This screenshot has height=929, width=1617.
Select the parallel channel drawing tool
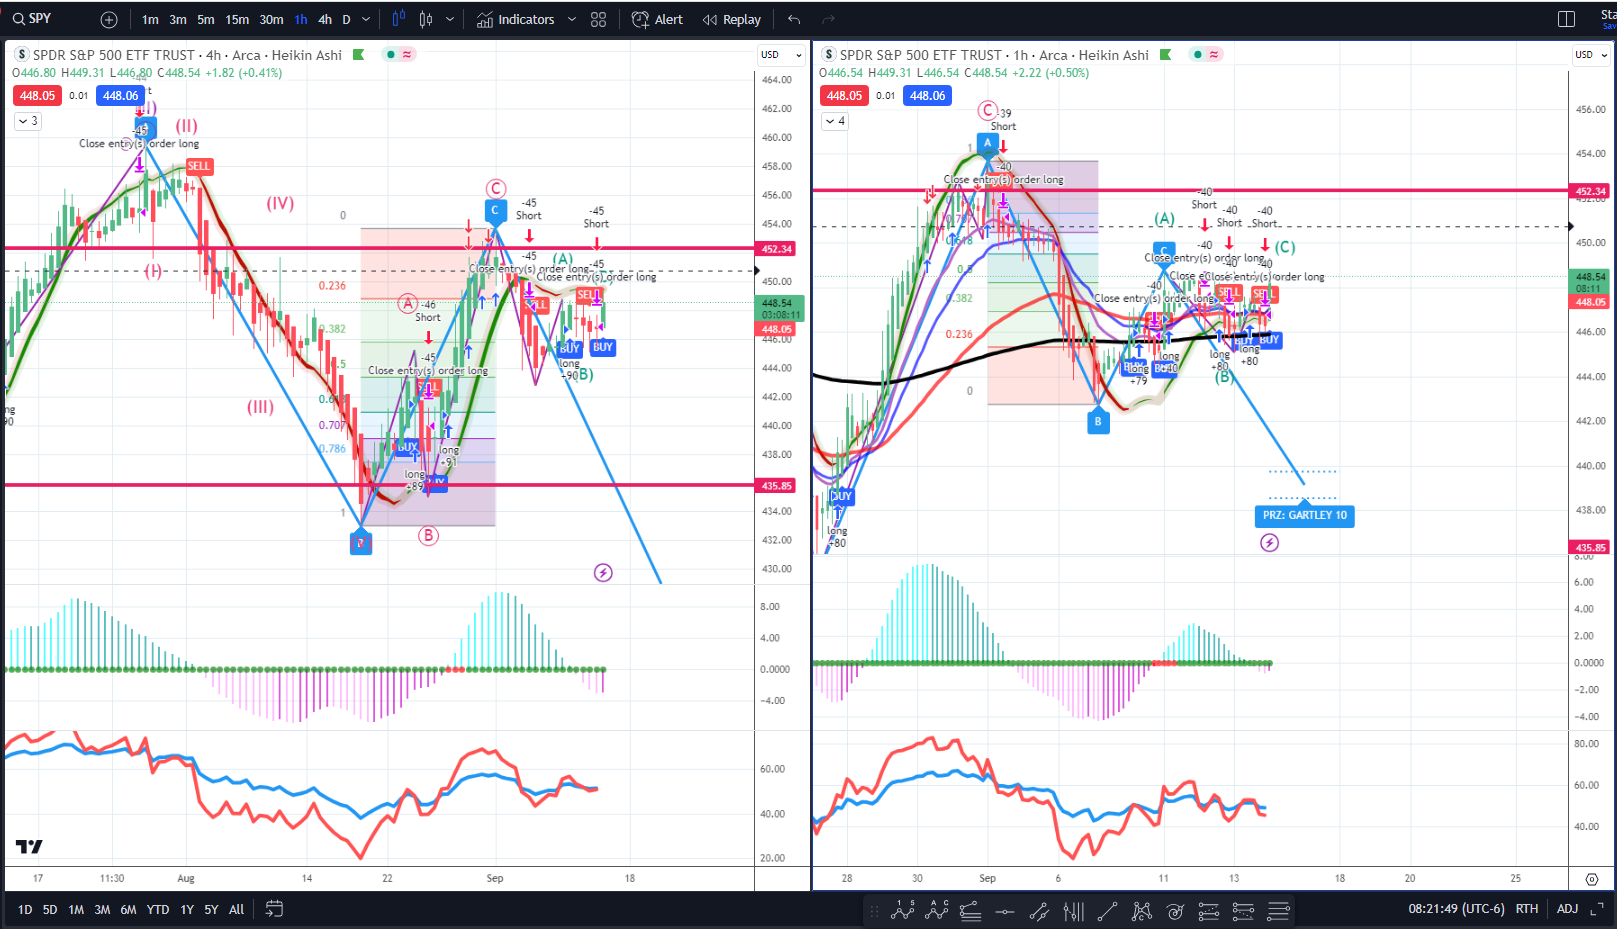click(x=1039, y=911)
